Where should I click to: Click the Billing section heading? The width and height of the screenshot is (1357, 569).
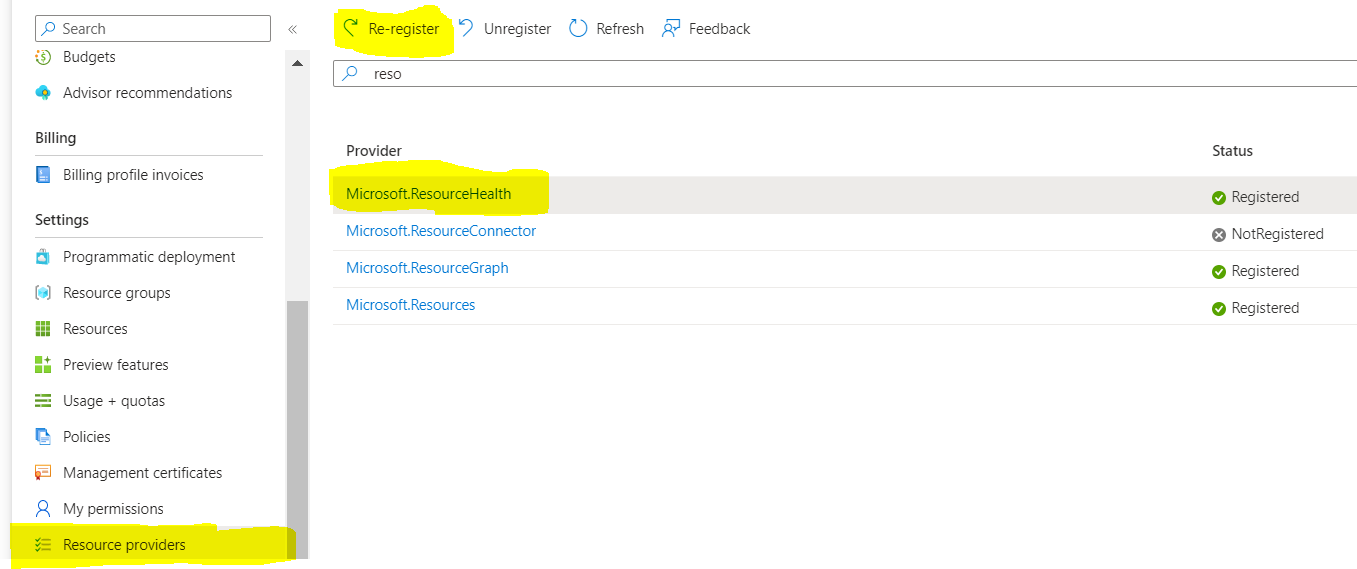pos(55,138)
